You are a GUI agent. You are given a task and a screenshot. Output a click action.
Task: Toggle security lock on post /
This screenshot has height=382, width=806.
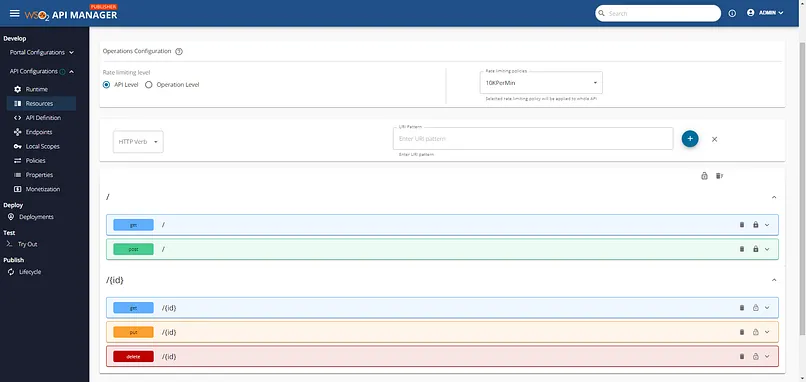(x=756, y=249)
